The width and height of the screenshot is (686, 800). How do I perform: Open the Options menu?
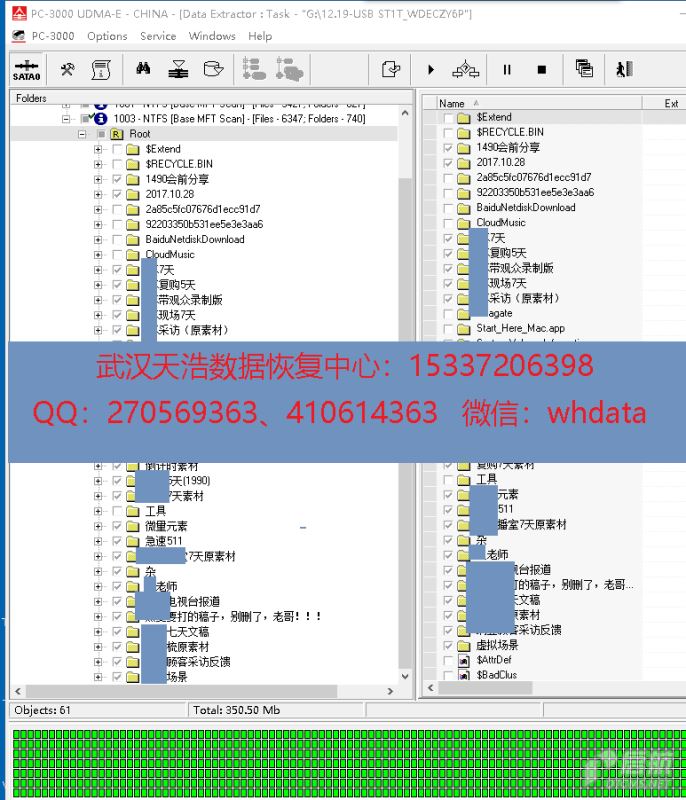tap(107, 36)
